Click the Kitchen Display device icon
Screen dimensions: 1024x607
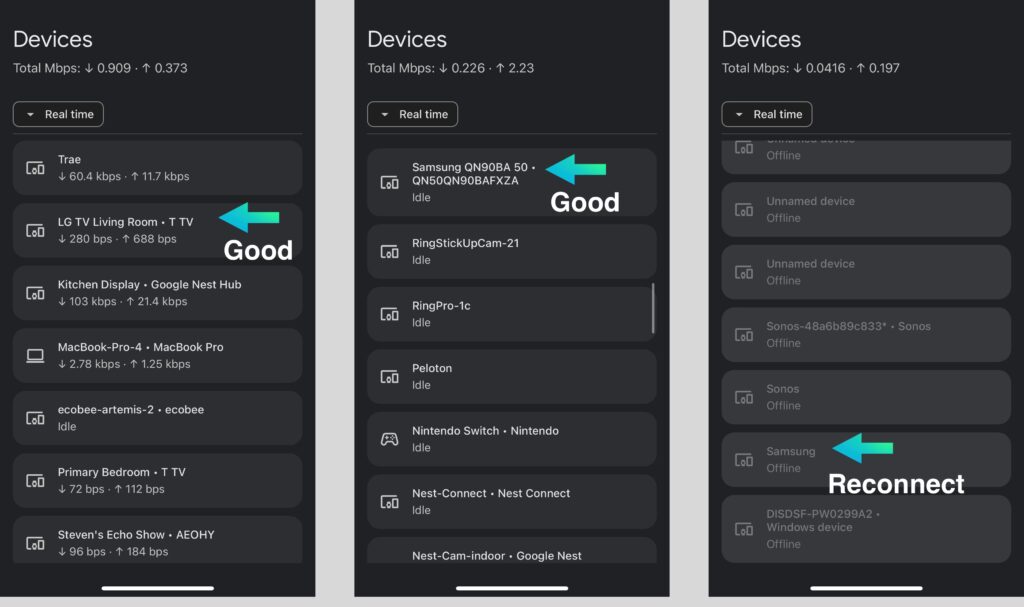point(35,293)
